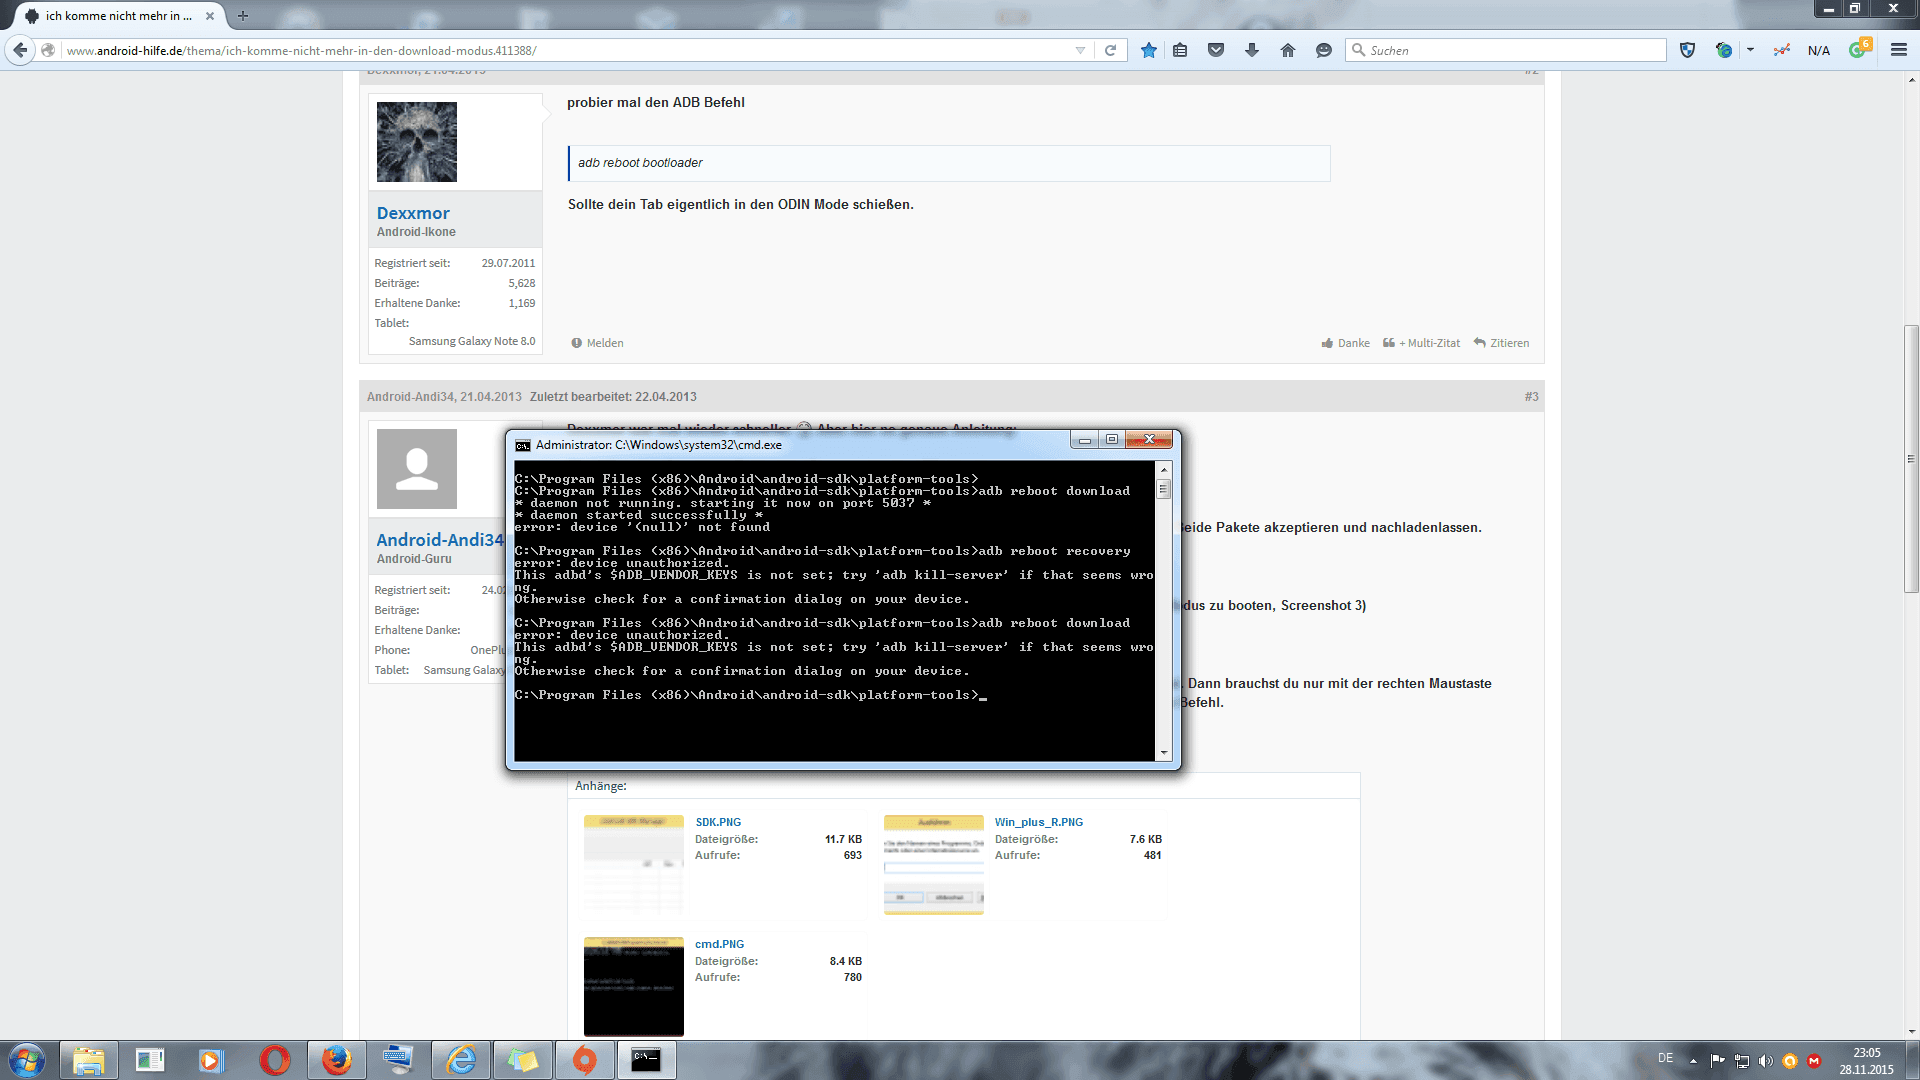
Task: Open Win_plus_R.PNG attachment thumbnail
Action: [934, 865]
